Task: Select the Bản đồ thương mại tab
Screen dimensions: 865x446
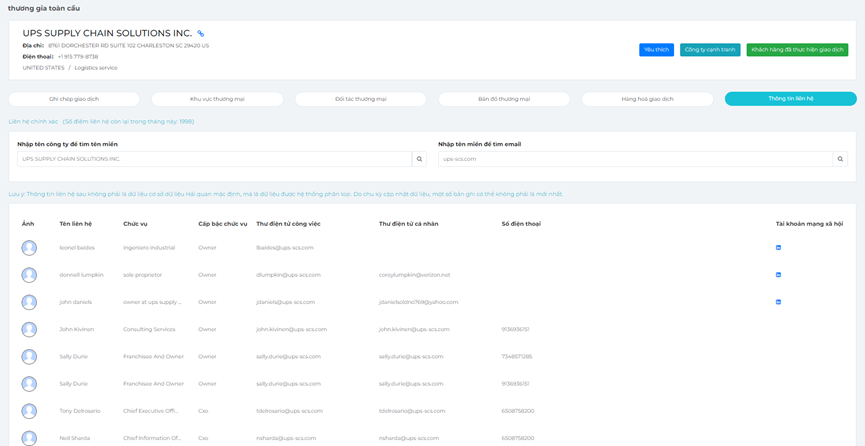Action: click(x=504, y=99)
